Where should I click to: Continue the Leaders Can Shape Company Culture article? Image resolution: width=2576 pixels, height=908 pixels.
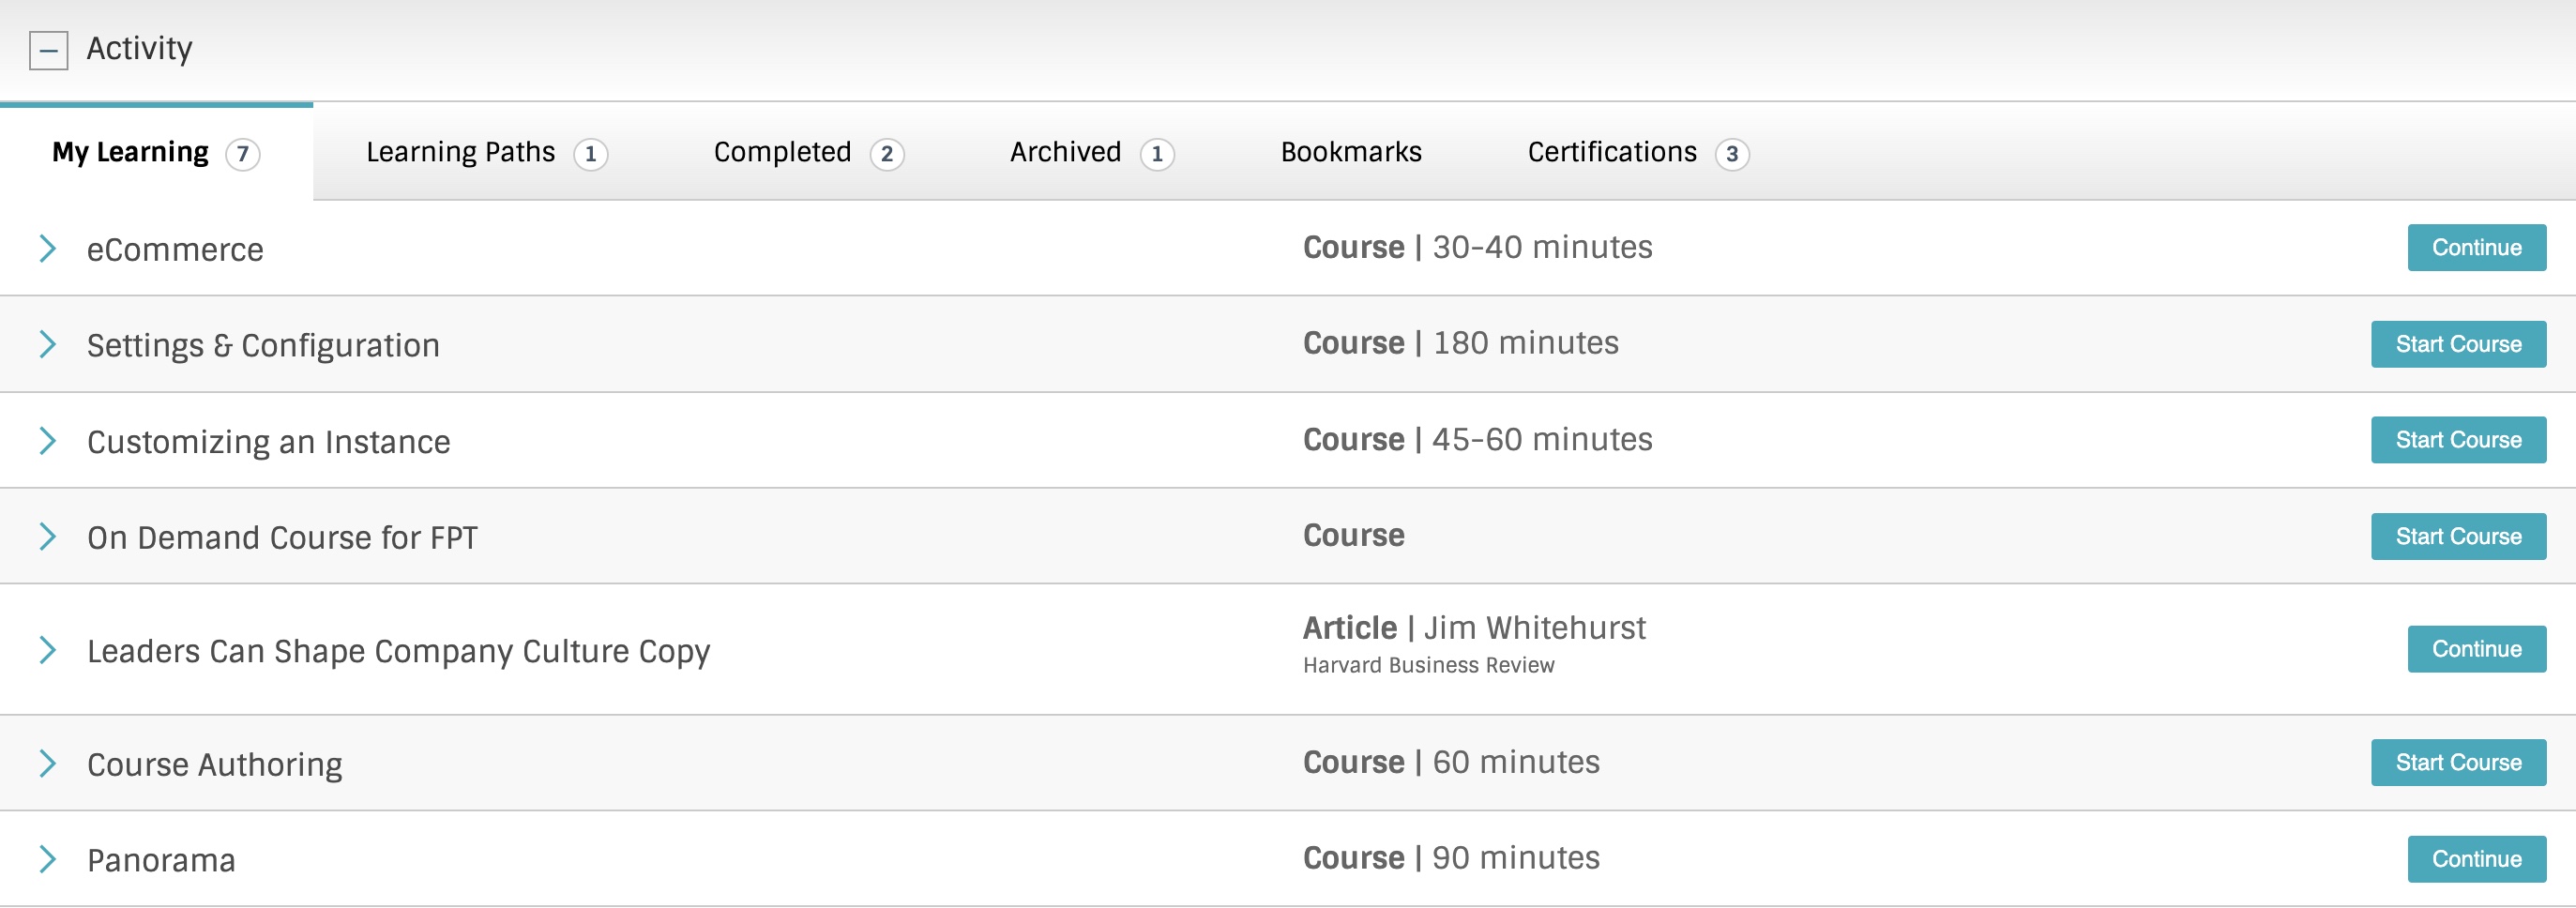pos(2476,649)
